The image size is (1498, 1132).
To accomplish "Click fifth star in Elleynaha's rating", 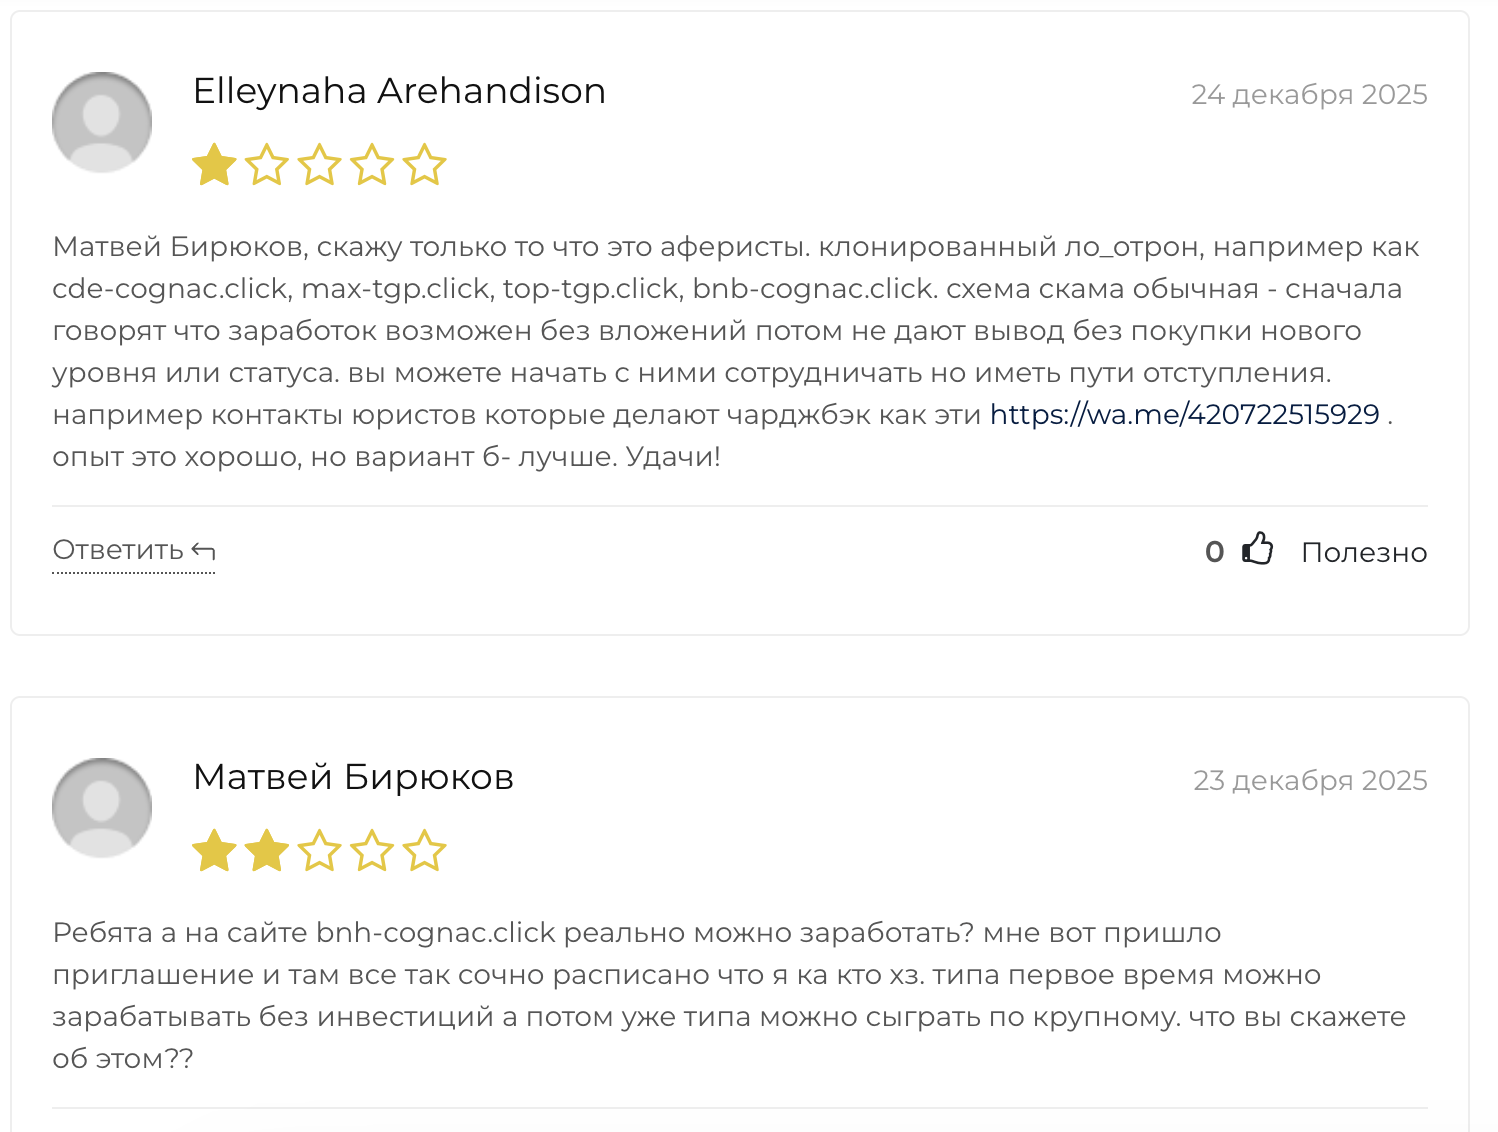I will coord(424,165).
